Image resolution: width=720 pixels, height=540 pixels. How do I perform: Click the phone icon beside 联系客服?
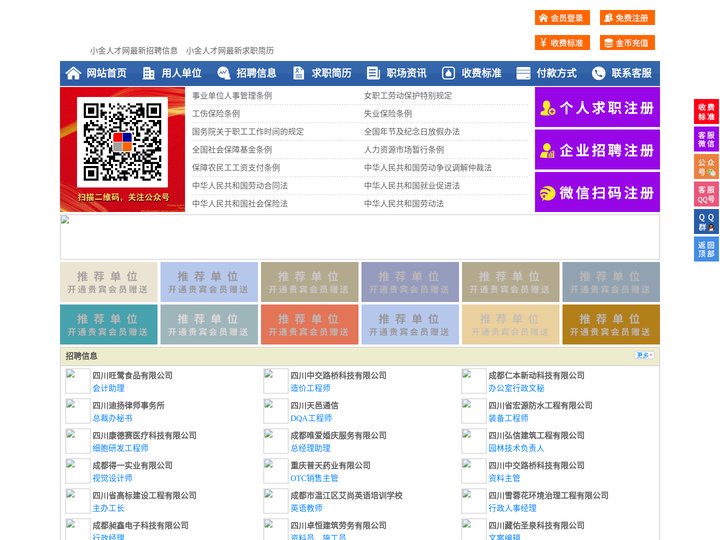click(598, 73)
